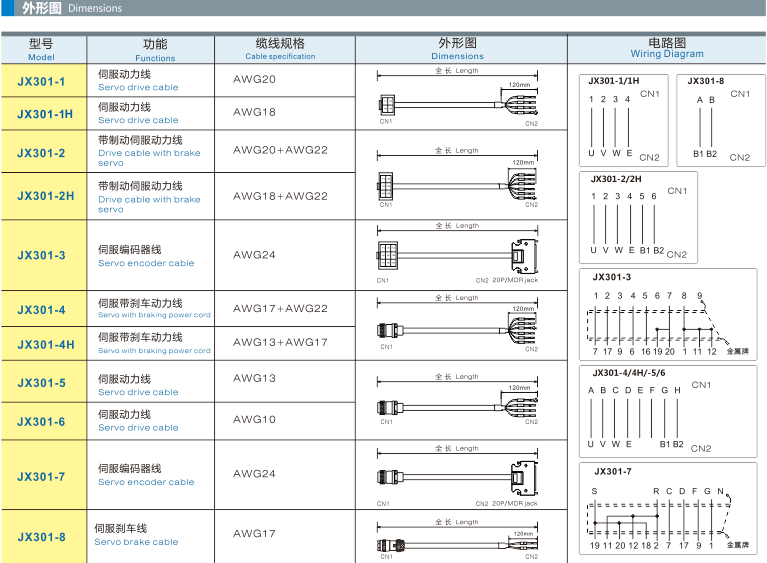The height and width of the screenshot is (563, 767).
Task: Select the JX301-8 model cell
Action: pos(44,537)
